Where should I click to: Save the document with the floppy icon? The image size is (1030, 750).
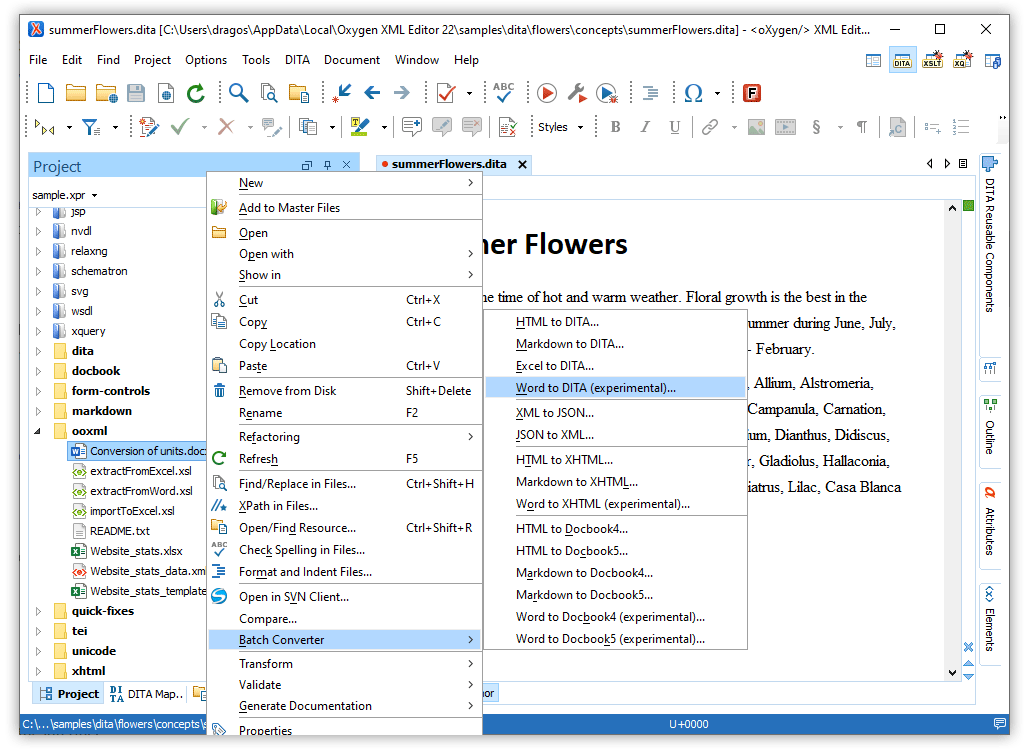point(136,93)
